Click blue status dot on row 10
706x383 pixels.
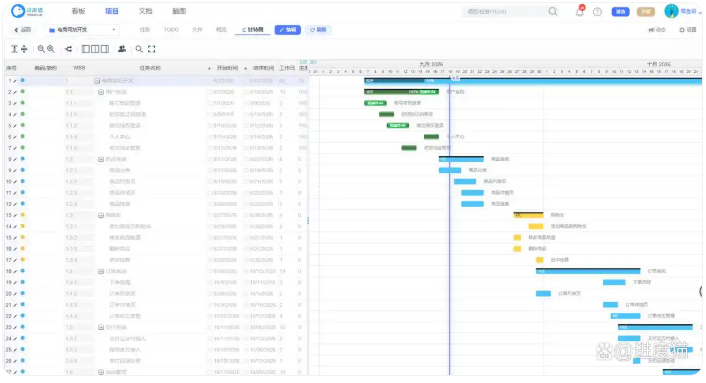(x=23, y=181)
